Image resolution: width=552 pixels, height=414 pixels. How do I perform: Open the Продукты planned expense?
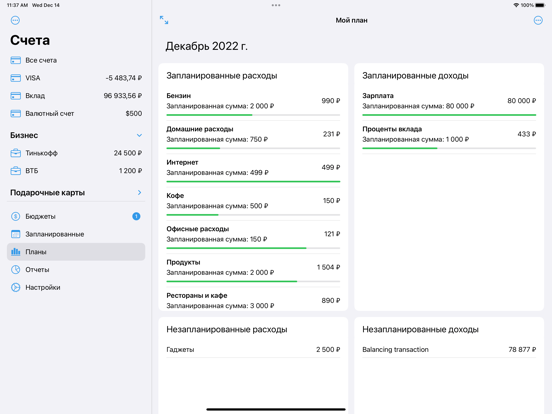253,270
